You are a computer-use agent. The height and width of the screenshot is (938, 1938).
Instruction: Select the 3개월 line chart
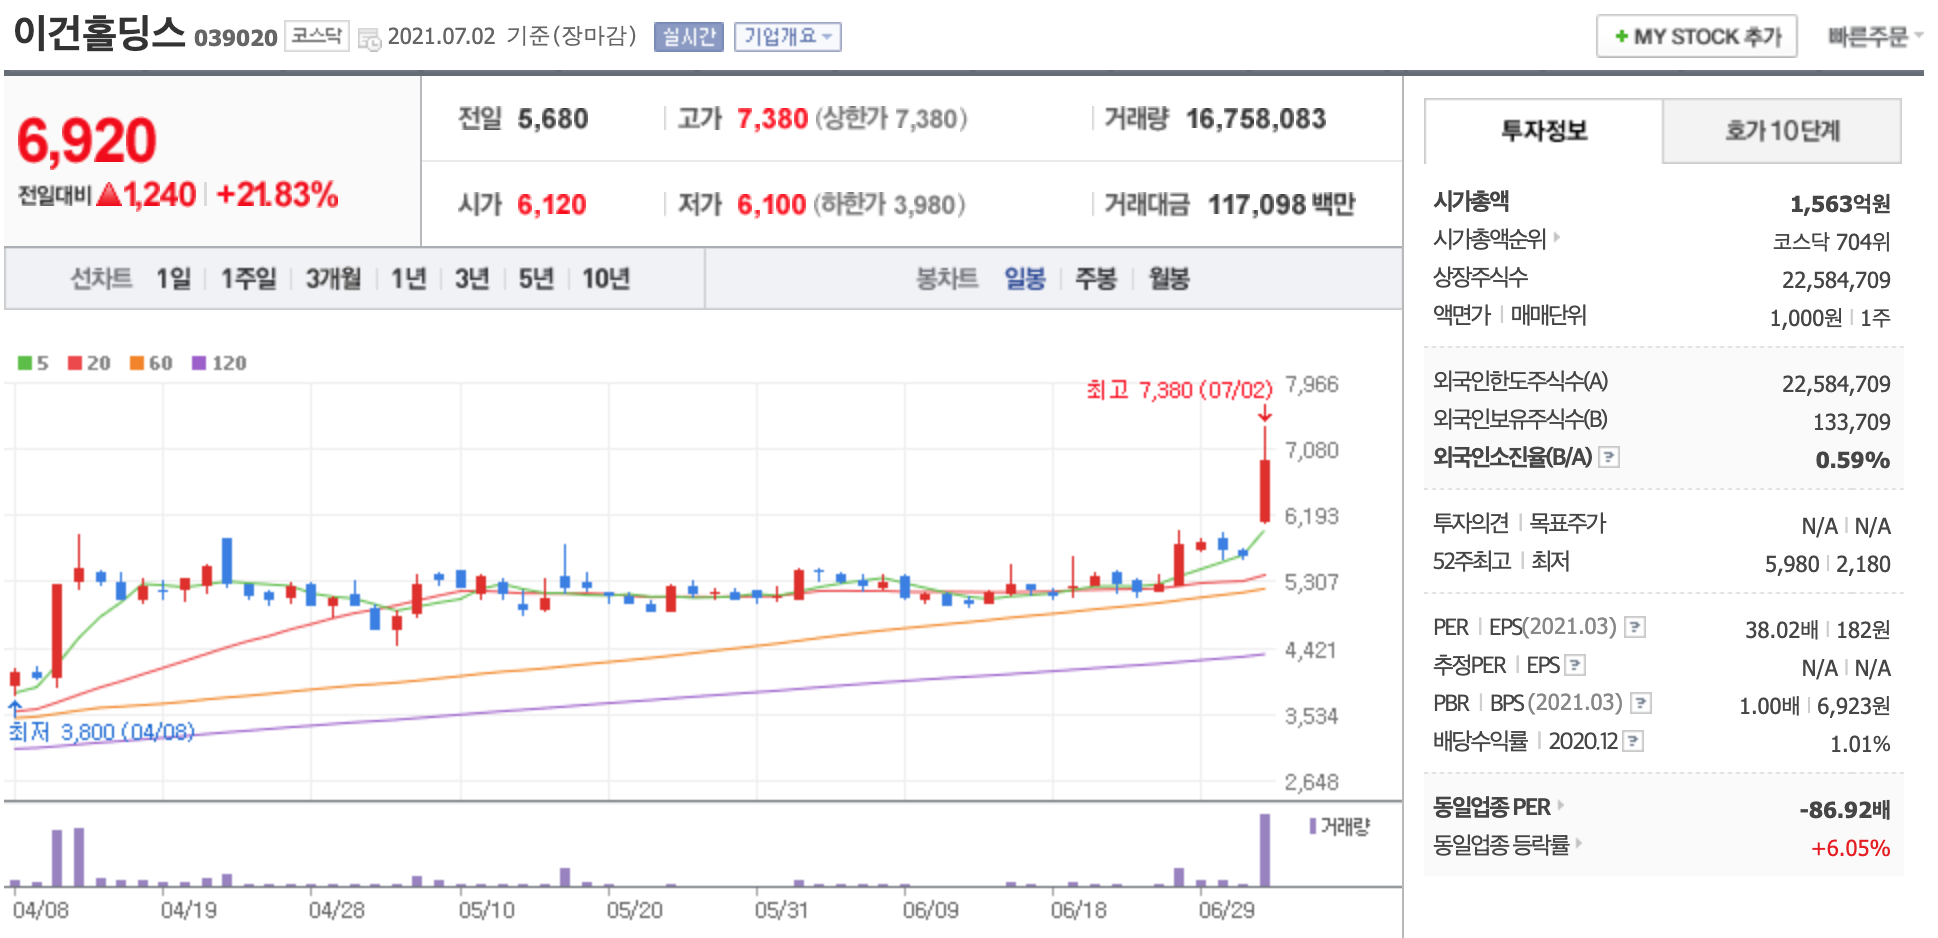333,278
